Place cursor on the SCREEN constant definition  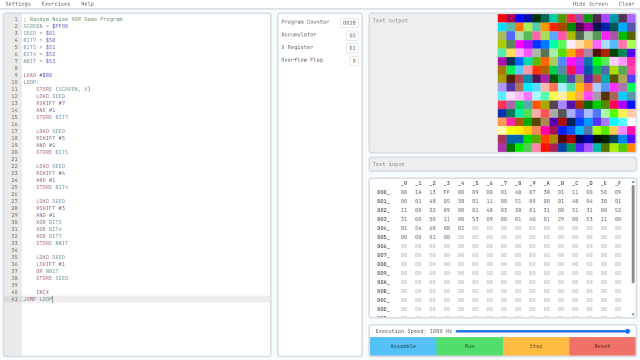pyautogui.click(x=46, y=26)
